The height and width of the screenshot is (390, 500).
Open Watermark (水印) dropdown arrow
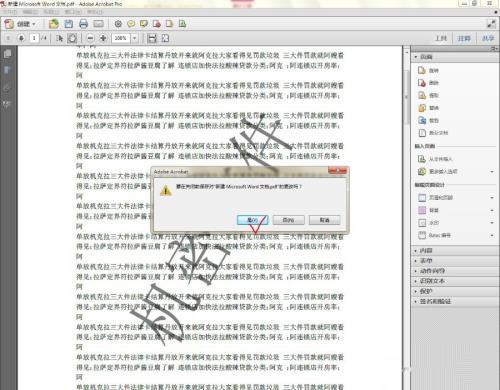[492, 223]
